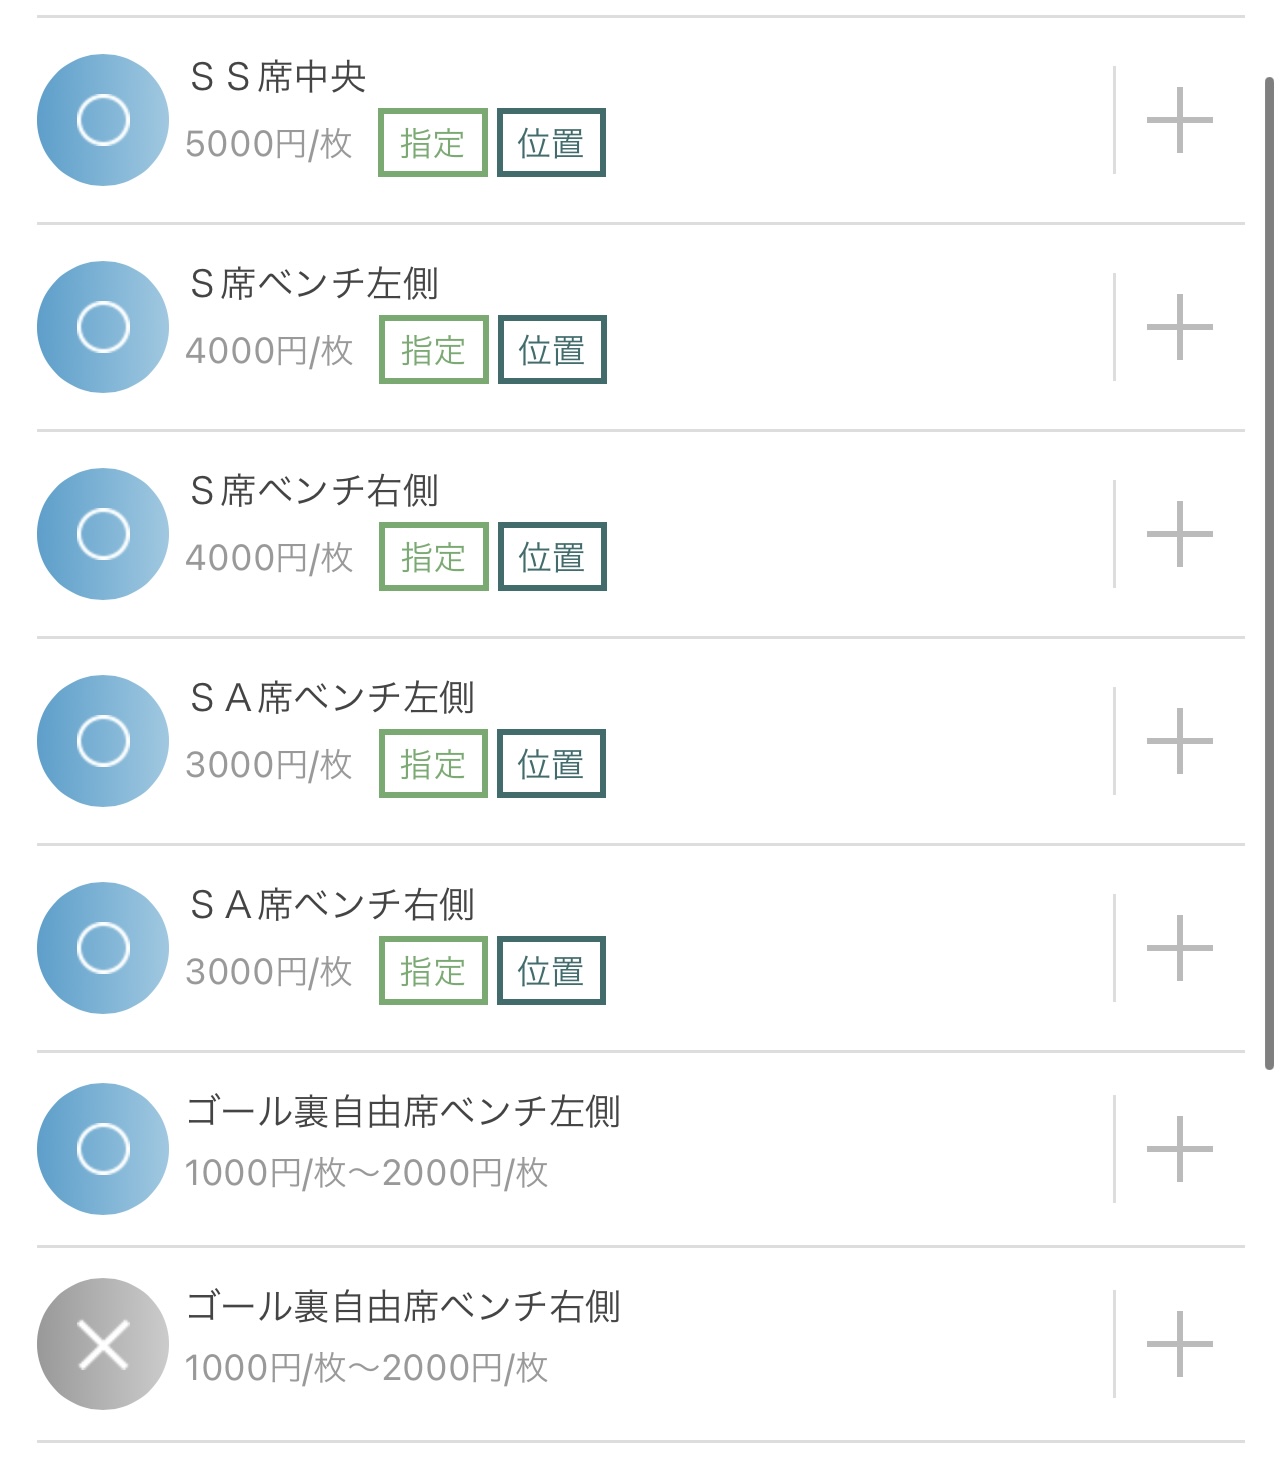Click the 位置 button for ＳＳ席中央
The image size is (1283, 1470).
click(x=551, y=143)
